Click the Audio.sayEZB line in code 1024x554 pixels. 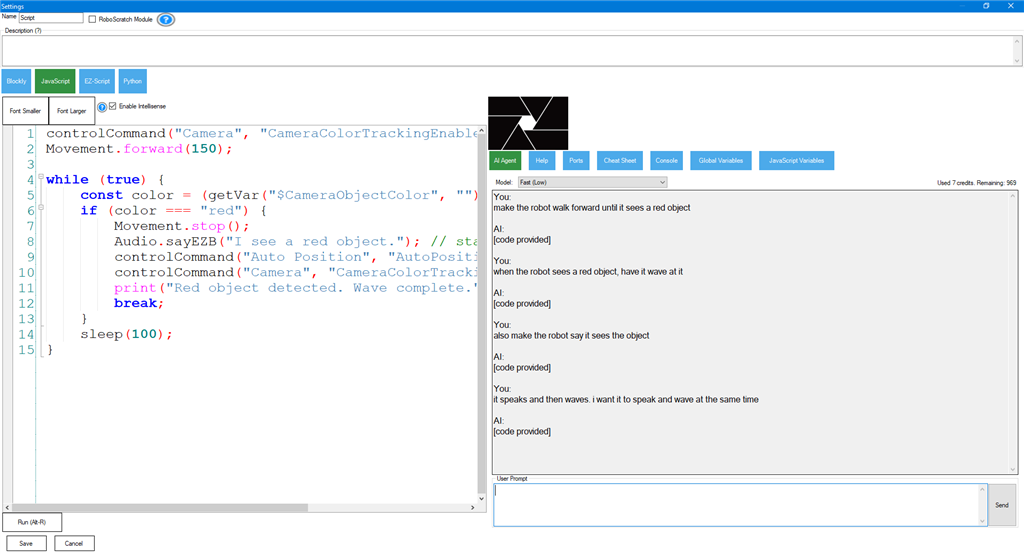coord(296,242)
